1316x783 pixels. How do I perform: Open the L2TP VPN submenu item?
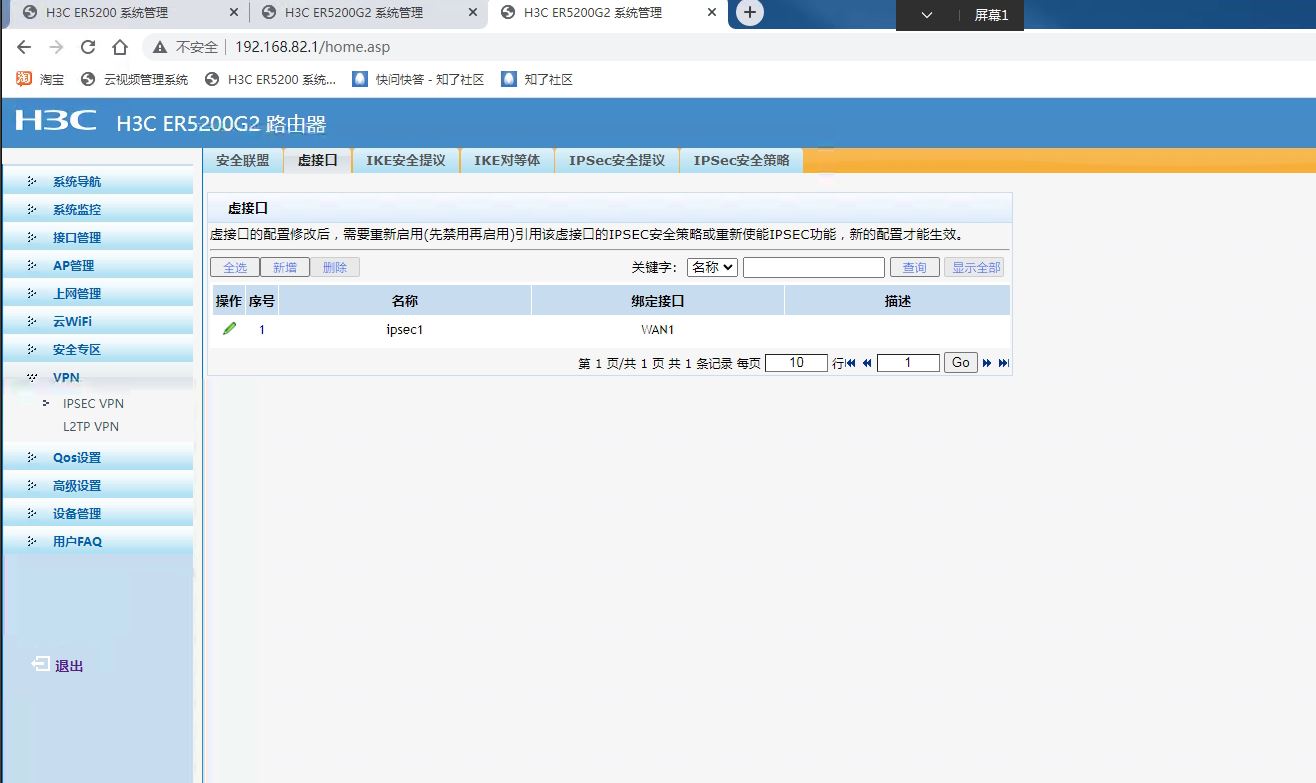coord(91,426)
